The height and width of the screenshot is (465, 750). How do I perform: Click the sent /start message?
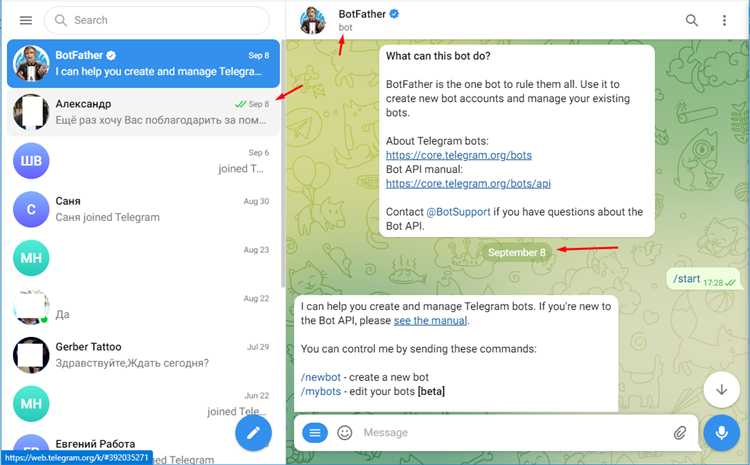click(x=703, y=279)
